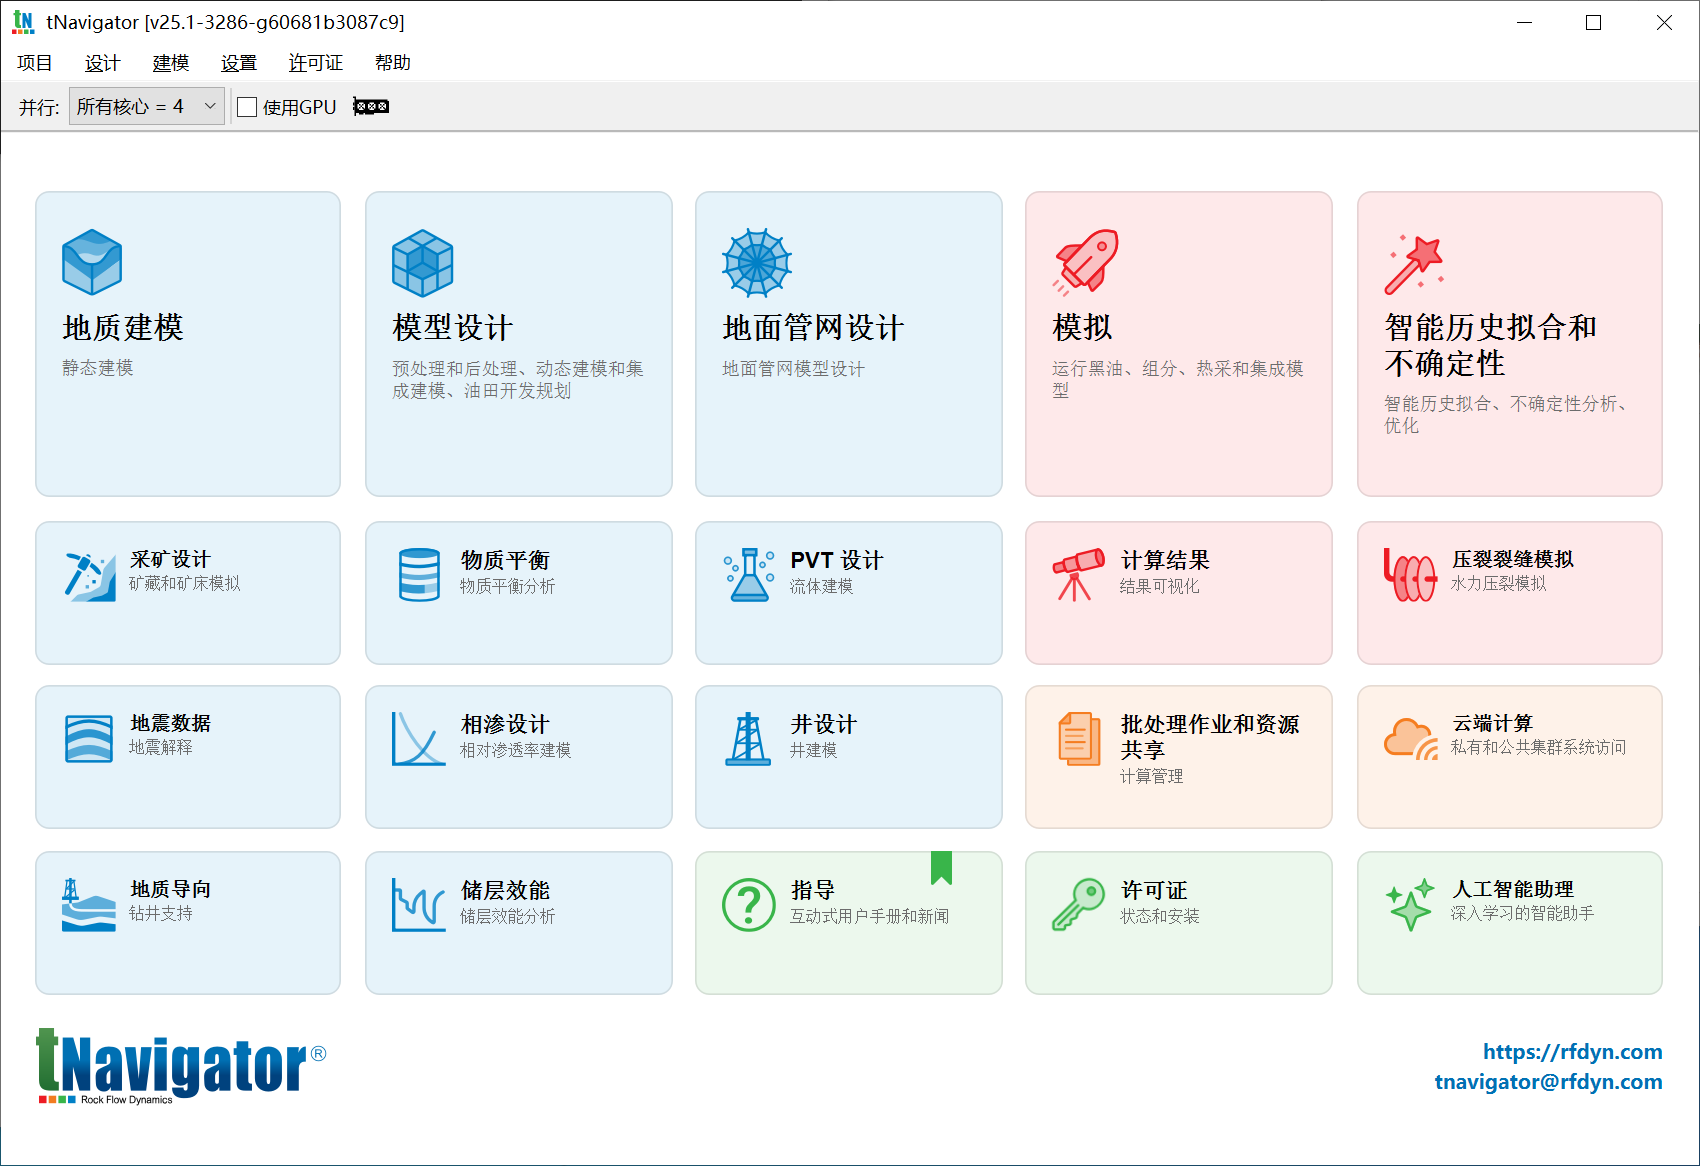Click the text 互动式用户手册和新闻
The width and height of the screenshot is (1700, 1166).
869,916
